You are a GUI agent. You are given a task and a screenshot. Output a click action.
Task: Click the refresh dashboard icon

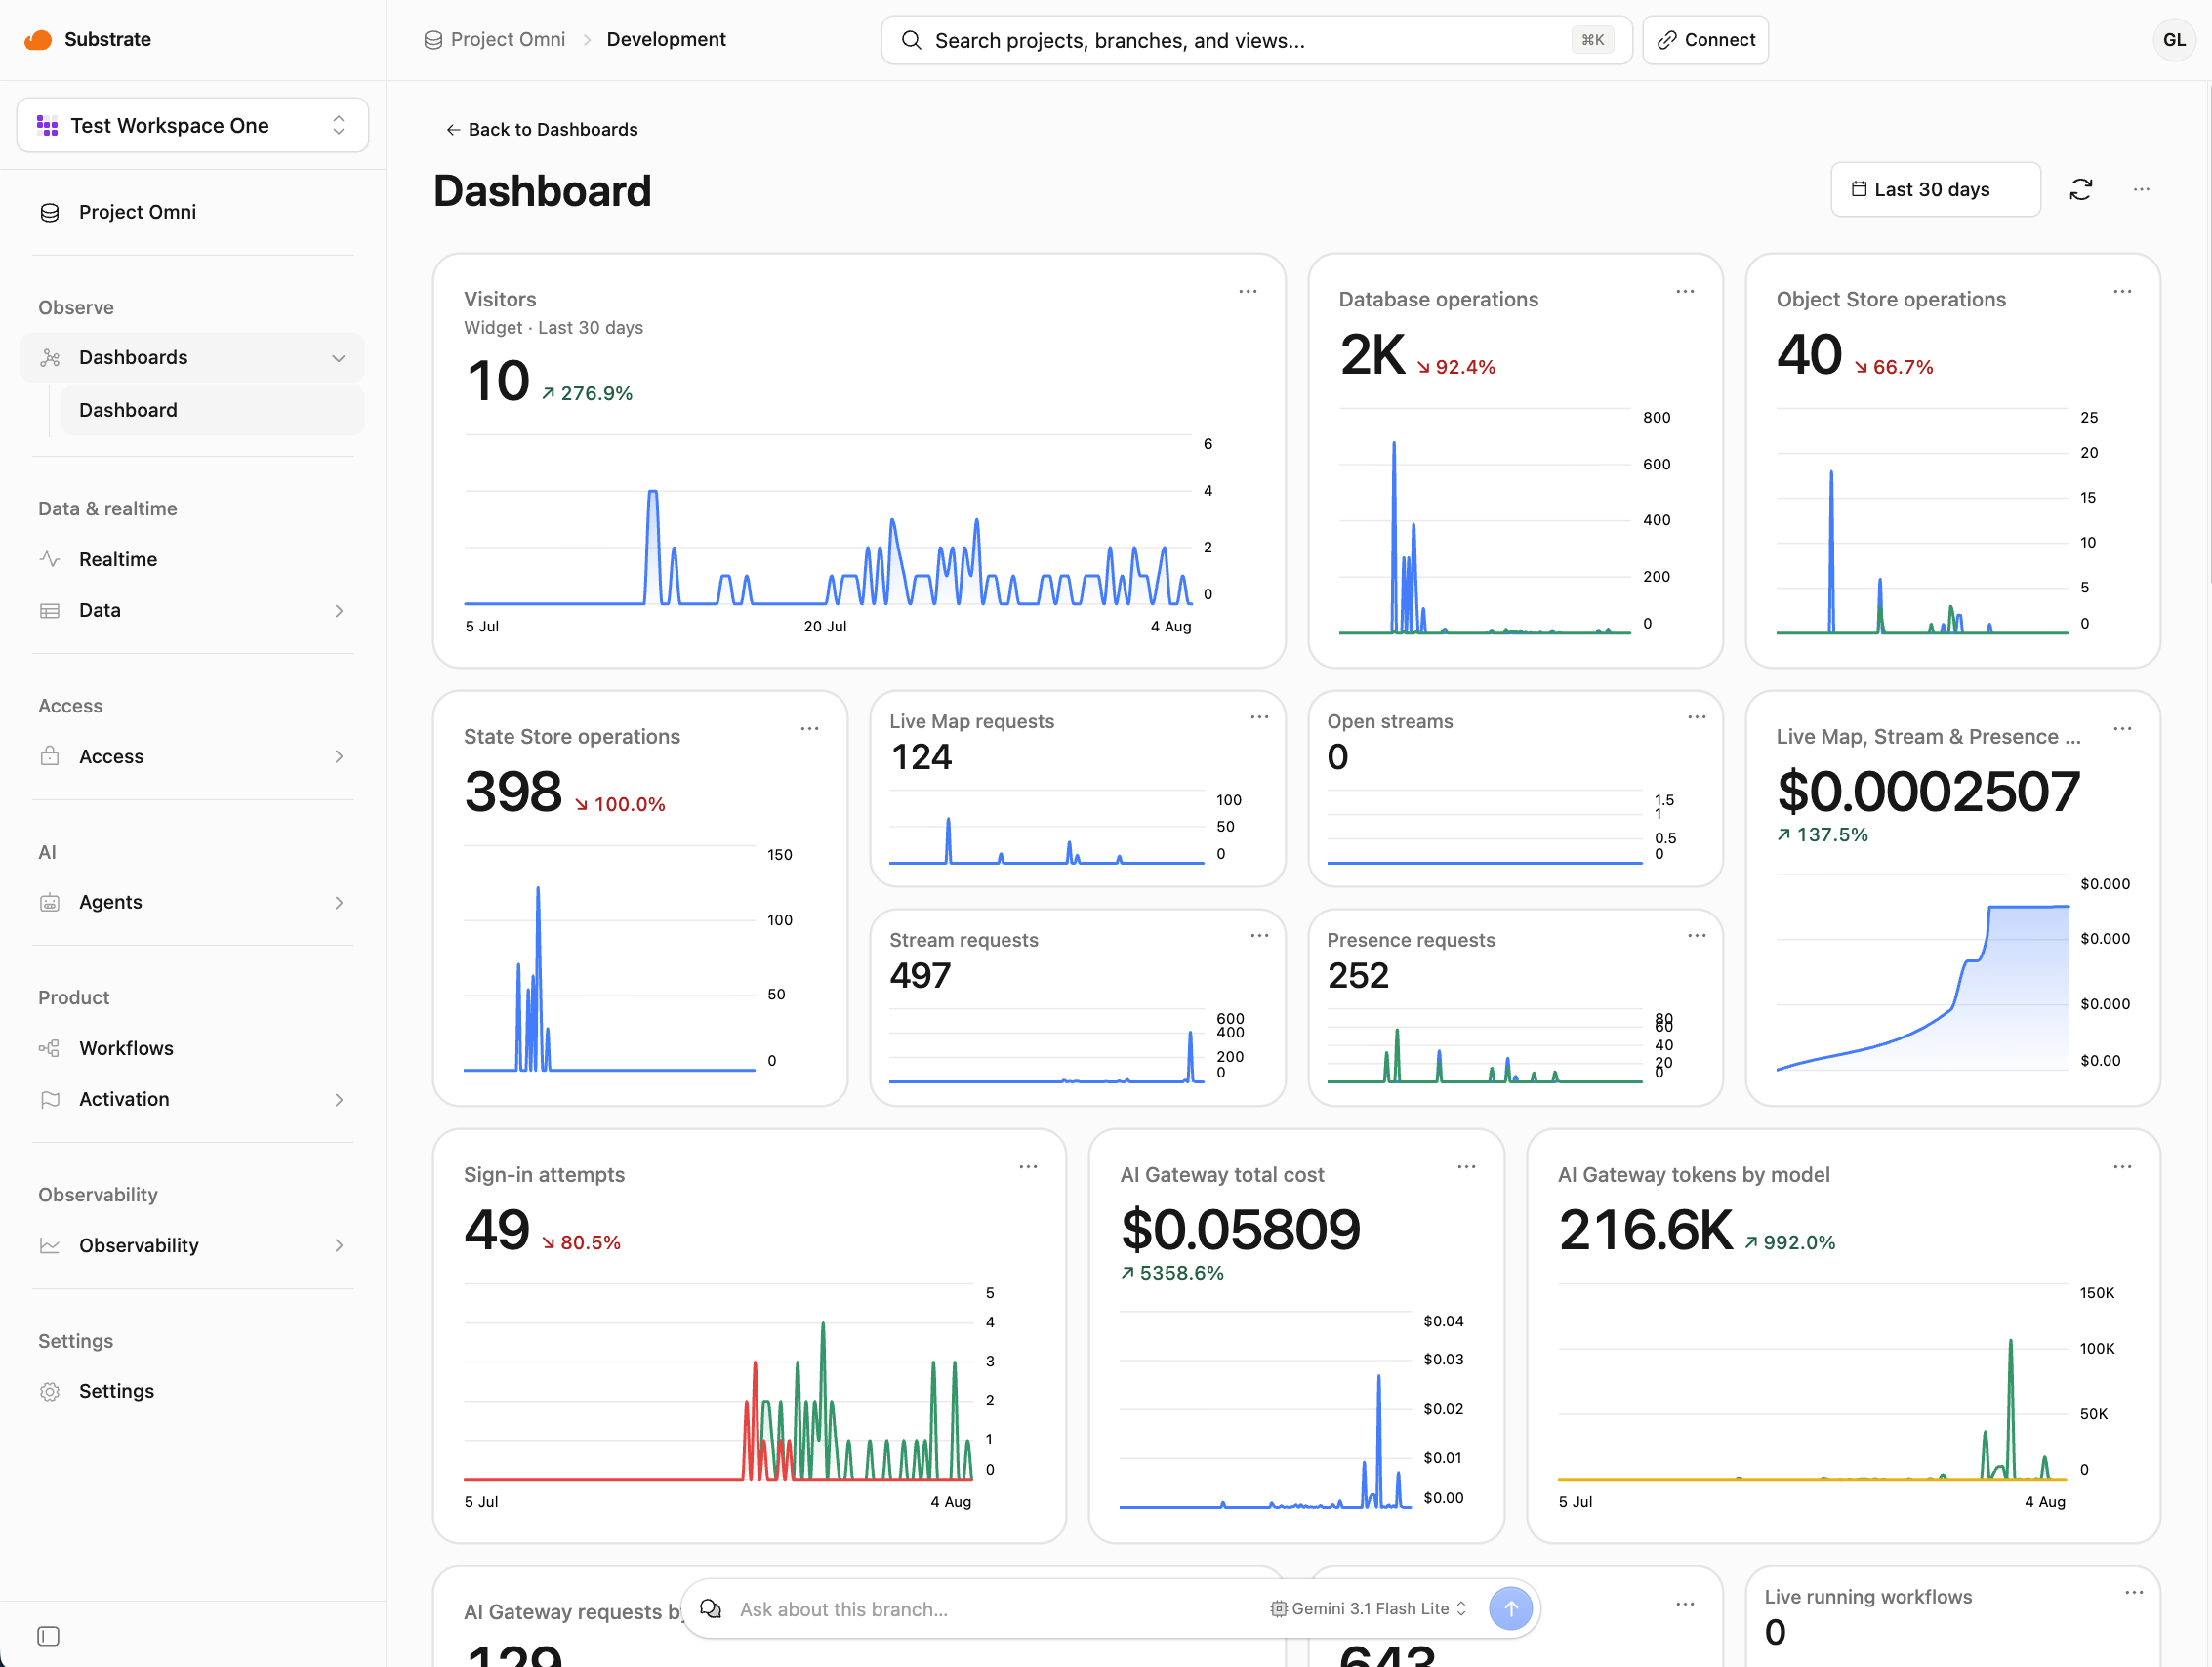(2081, 189)
